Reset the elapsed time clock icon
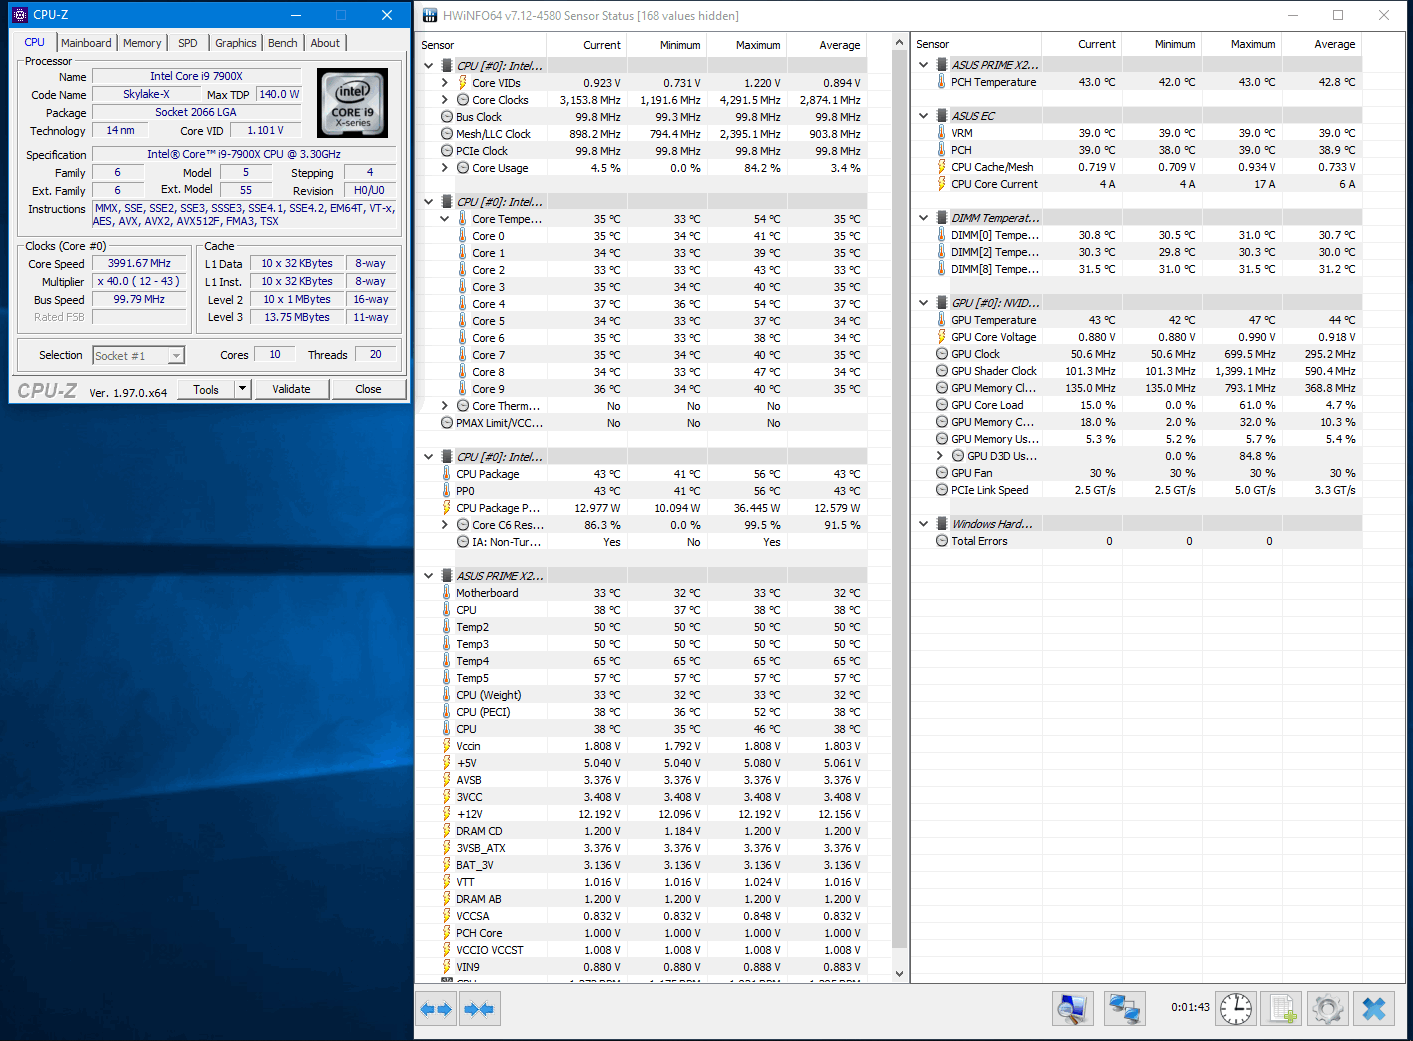Screen dimensions: 1413x1041 pos(1236,1009)
